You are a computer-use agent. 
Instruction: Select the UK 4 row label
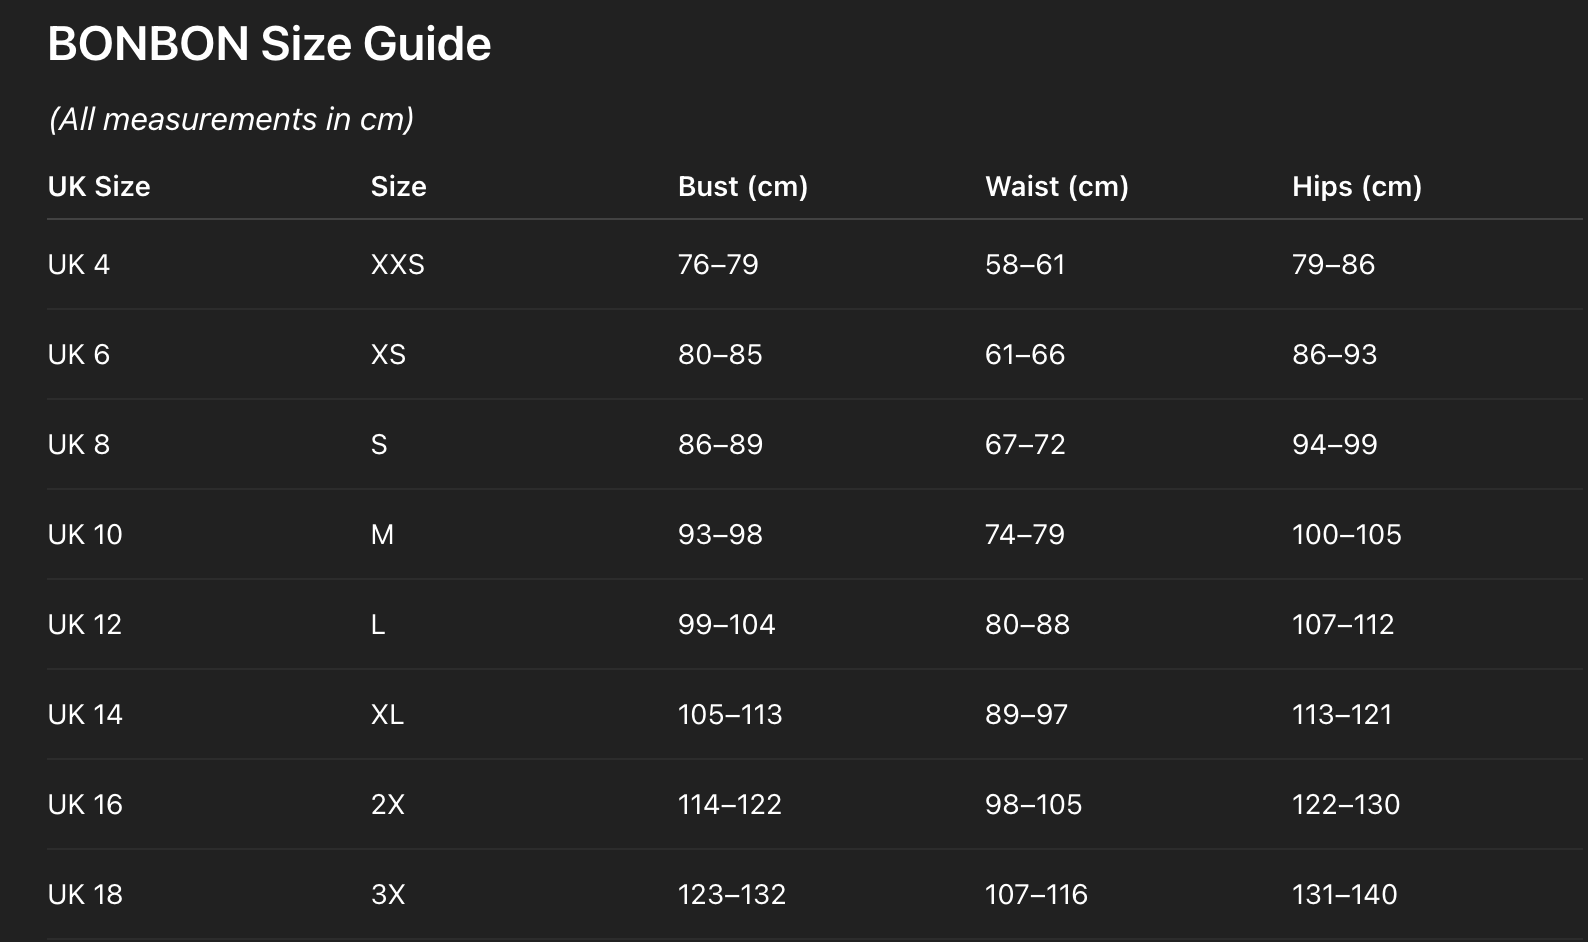coord(79,265)
